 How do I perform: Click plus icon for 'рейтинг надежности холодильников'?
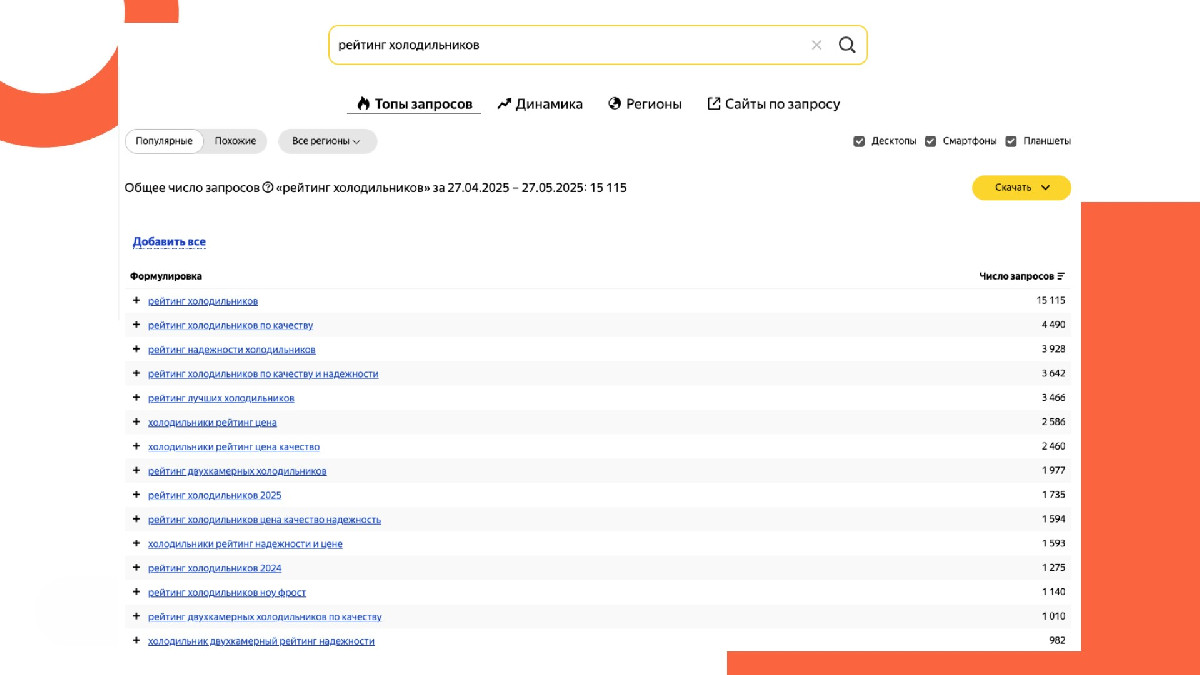(x=136, y=350)
